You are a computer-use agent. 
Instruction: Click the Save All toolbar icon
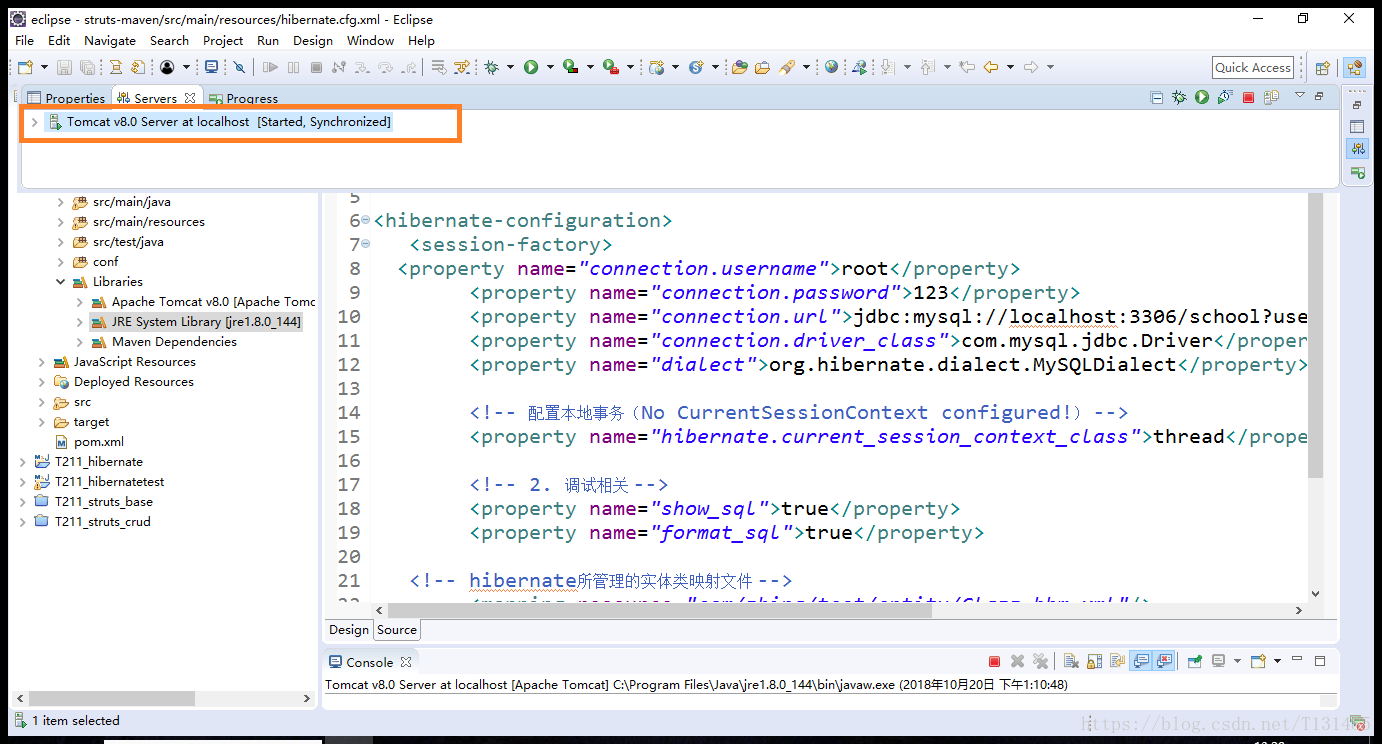point(88,67)
